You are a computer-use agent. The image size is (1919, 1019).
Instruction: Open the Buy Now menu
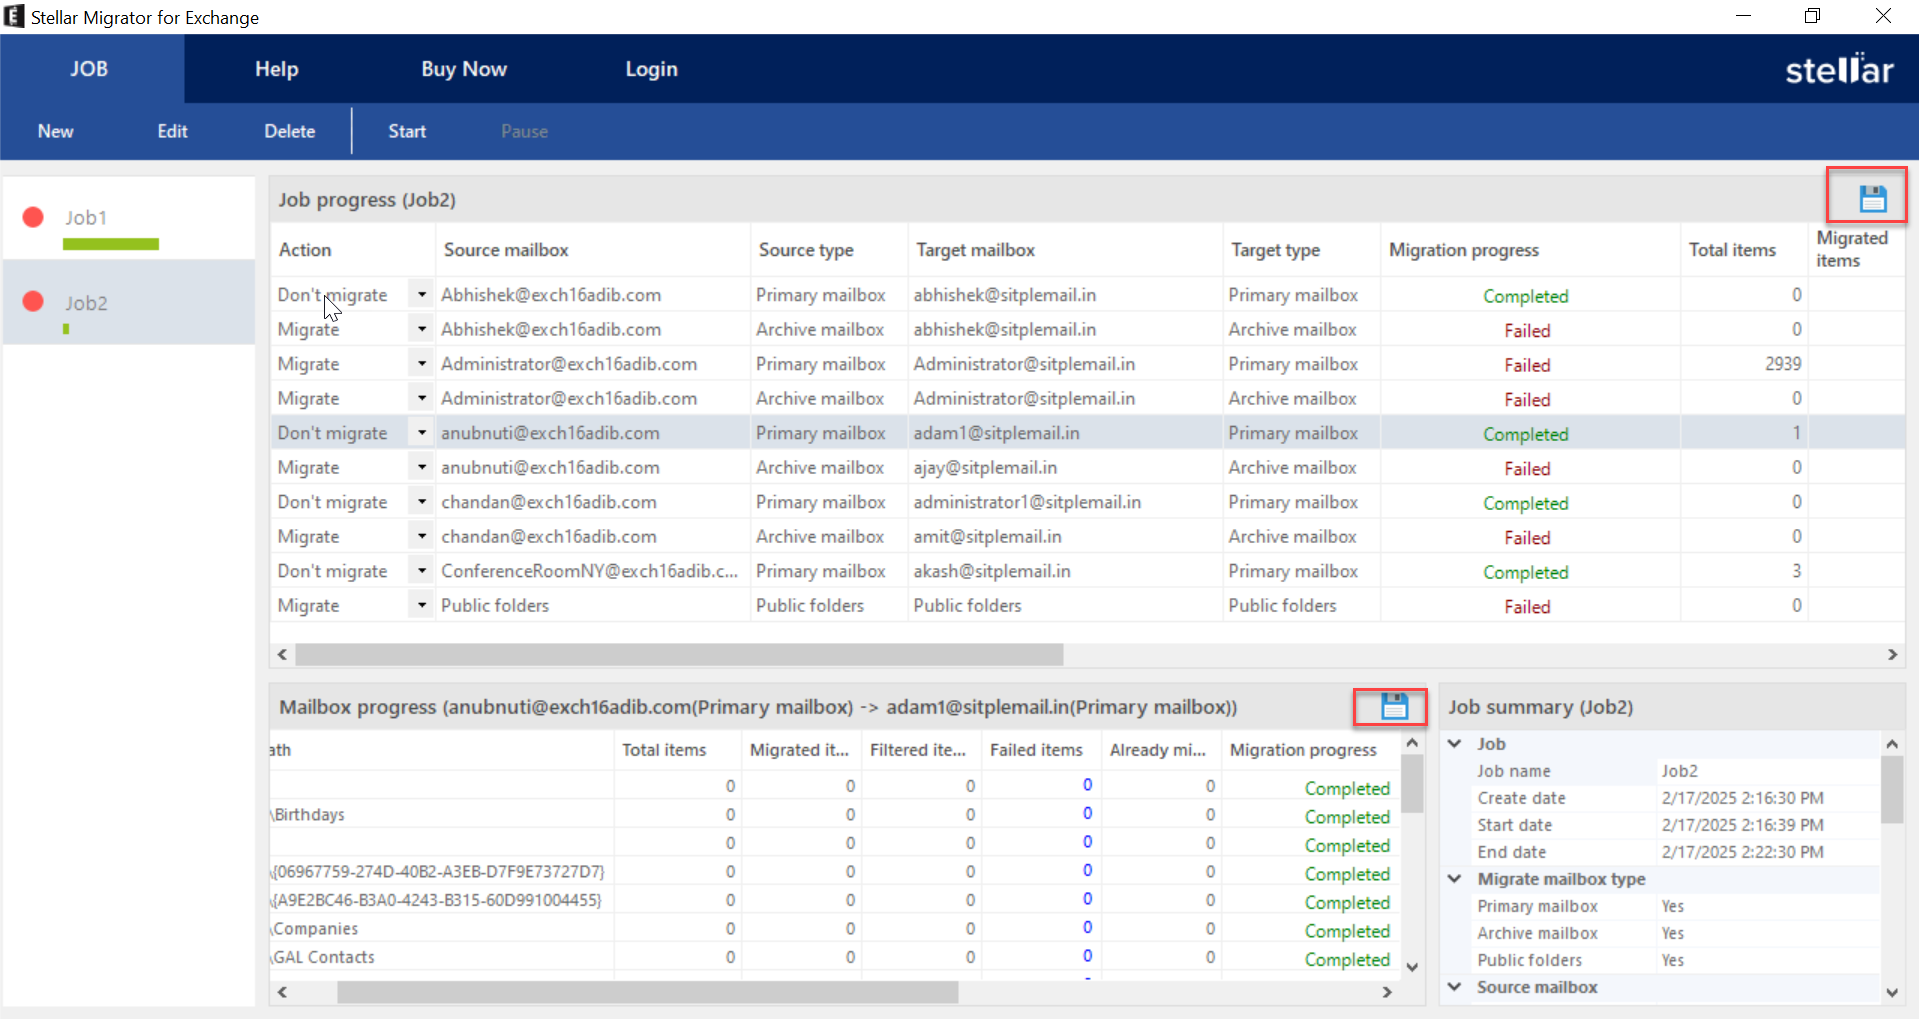[464, 69]
